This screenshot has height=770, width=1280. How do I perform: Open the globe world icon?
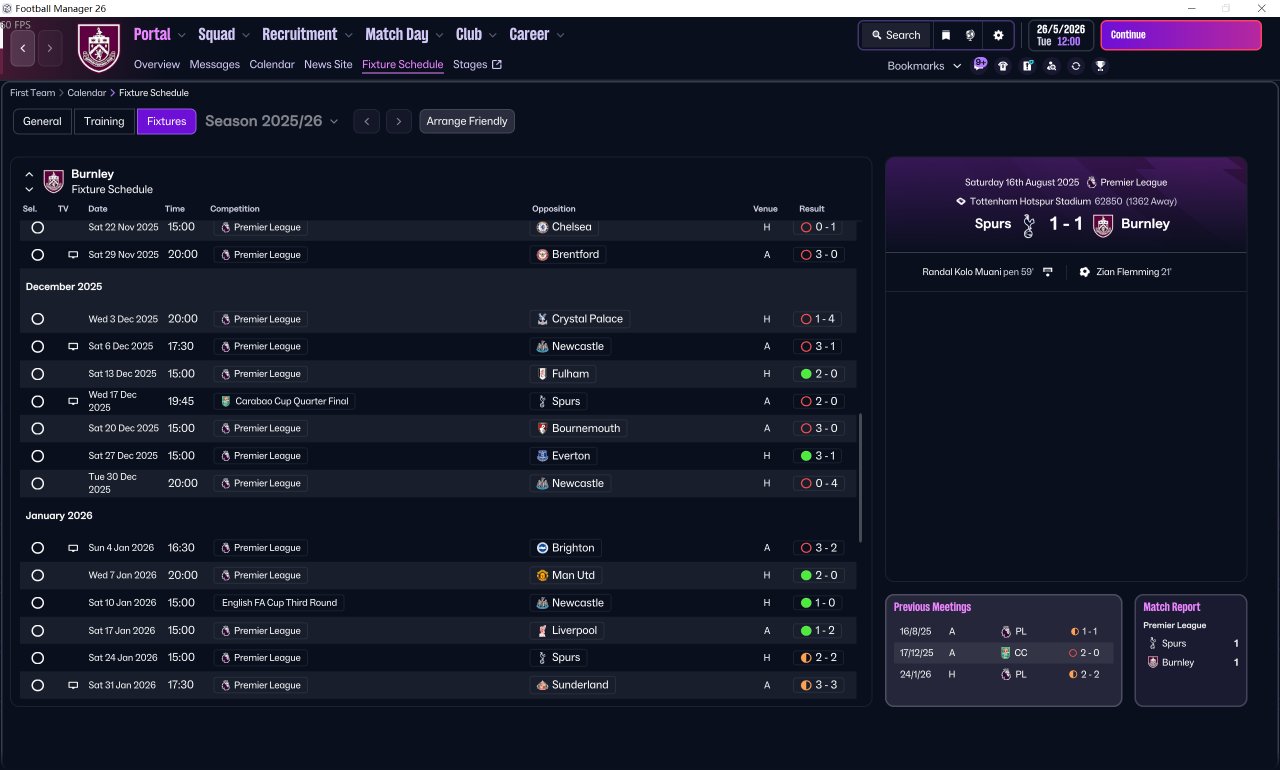(x=970, y=35)
